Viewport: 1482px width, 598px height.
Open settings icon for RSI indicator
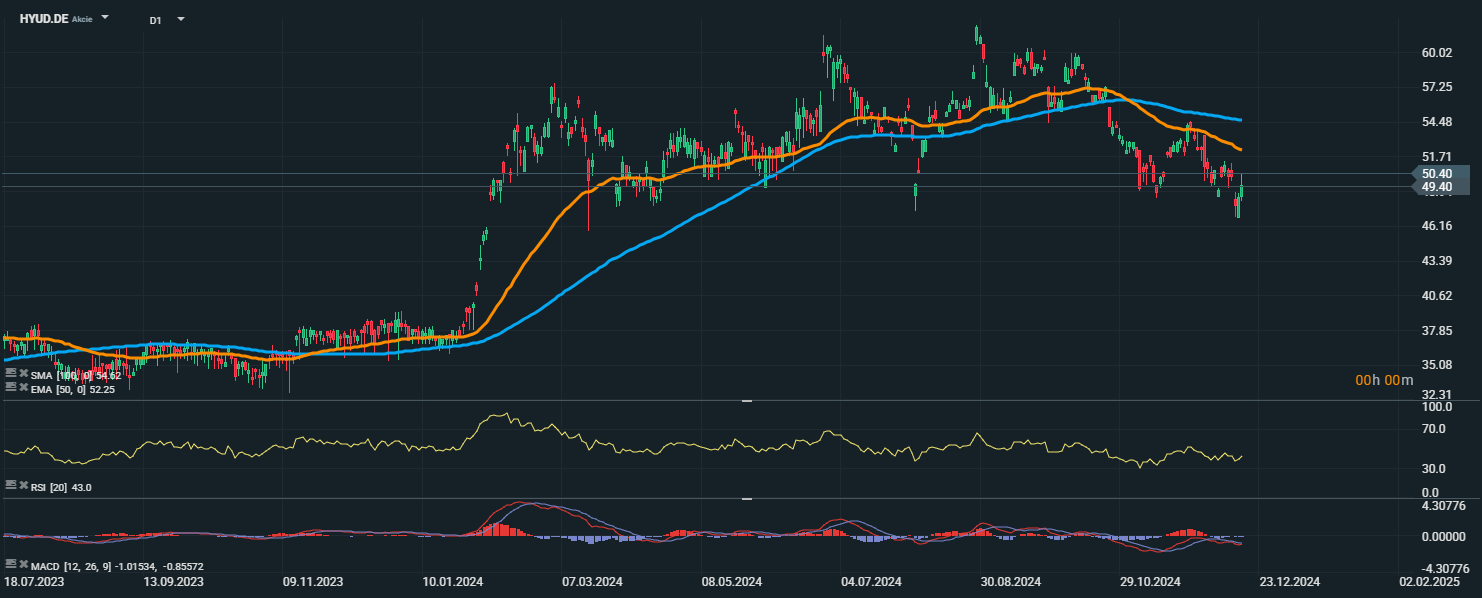click(10, 485)
